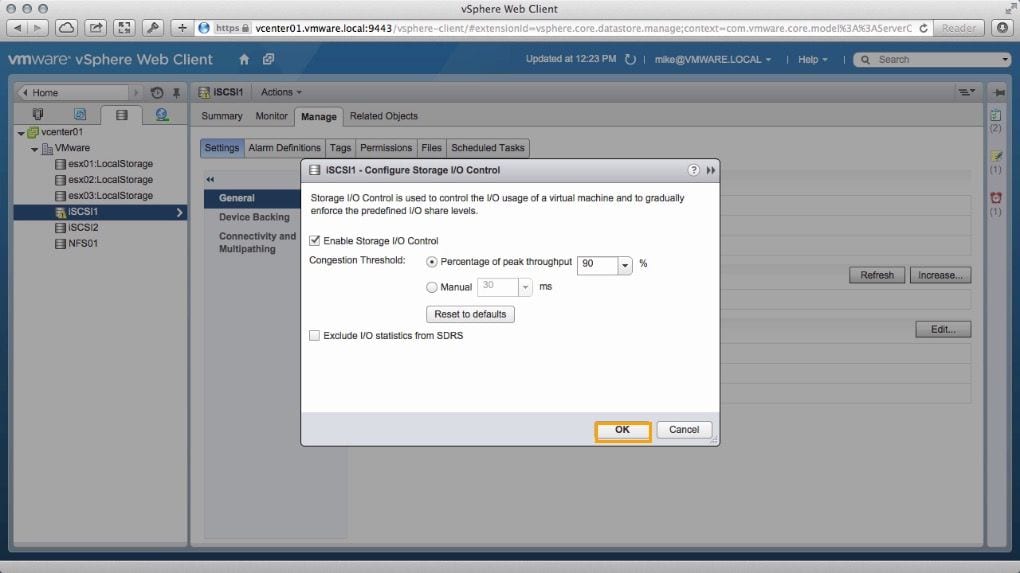Switch to Alarm Definitions sub-tab
The height and width of the screenshot is (573, 1020).
[284, 148]
